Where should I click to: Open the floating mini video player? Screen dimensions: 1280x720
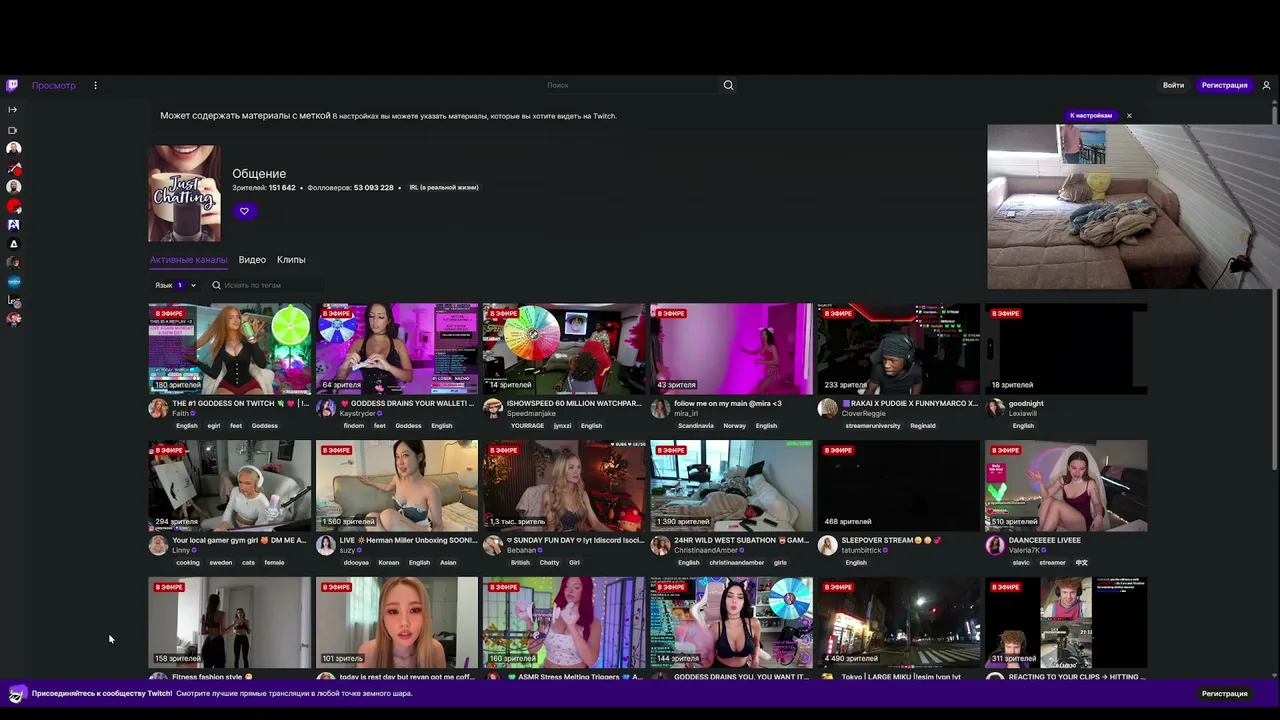(x=1133, y=207)
